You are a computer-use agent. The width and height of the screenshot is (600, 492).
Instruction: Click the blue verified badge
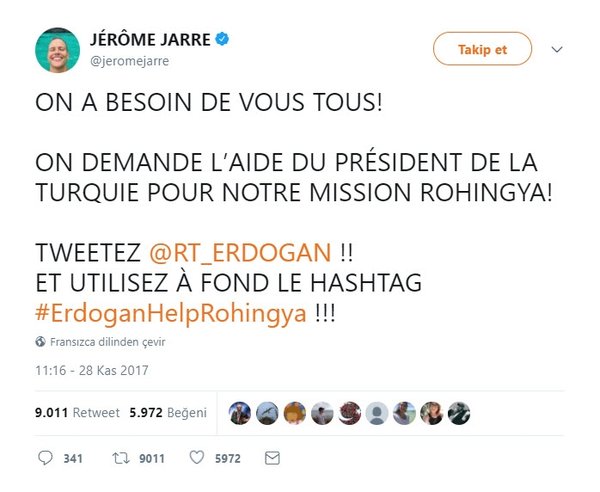click(223, 40)
